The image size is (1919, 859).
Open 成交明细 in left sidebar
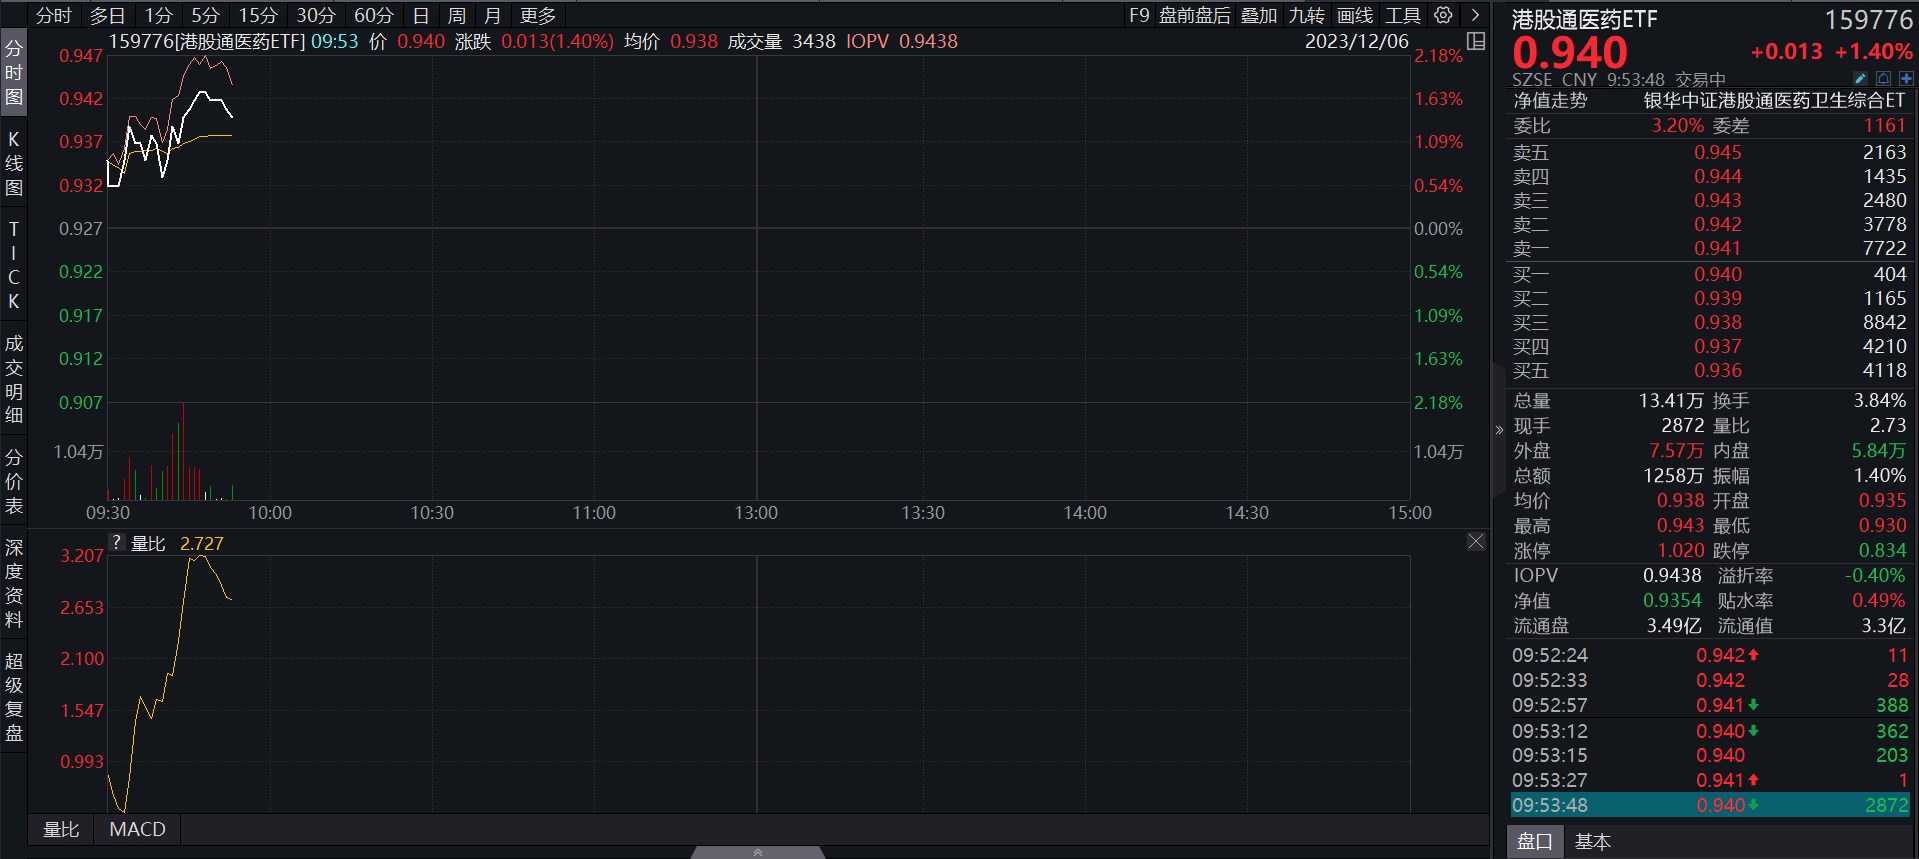coord(14,379)
